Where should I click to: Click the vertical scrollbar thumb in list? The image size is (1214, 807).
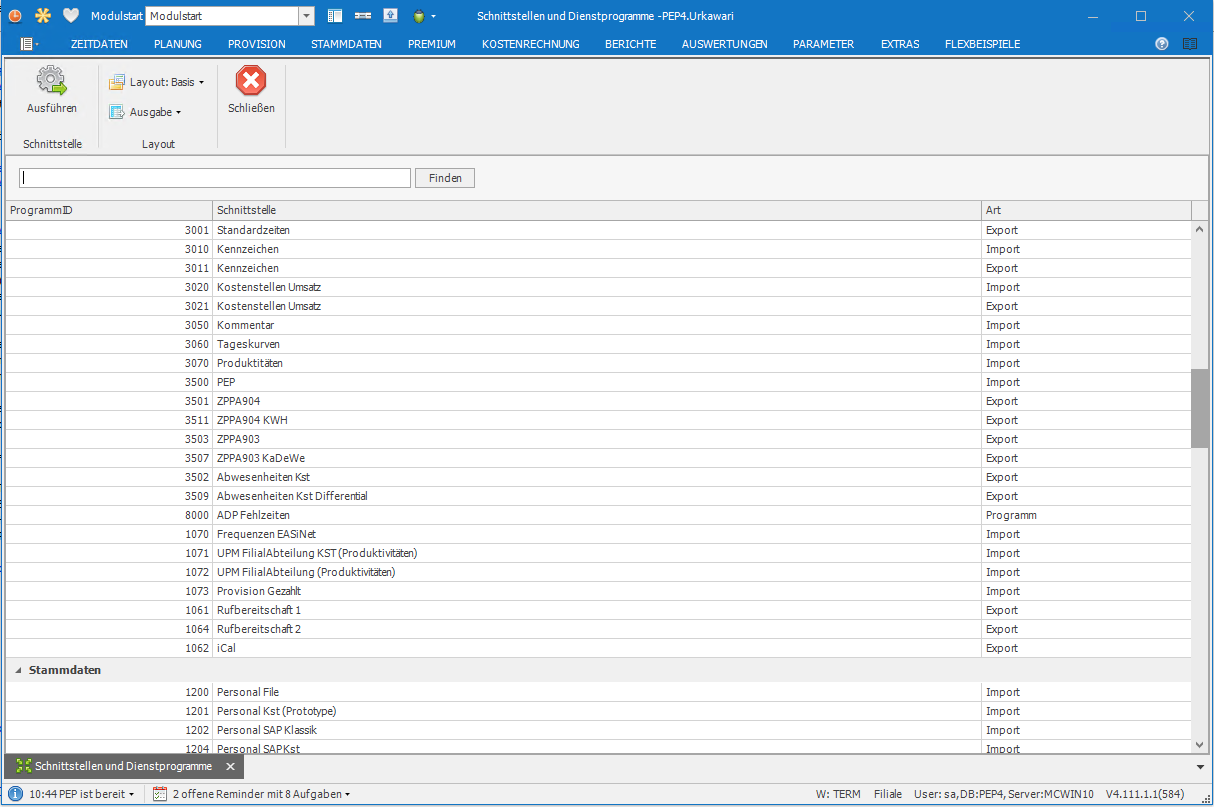pos(1199,408)
